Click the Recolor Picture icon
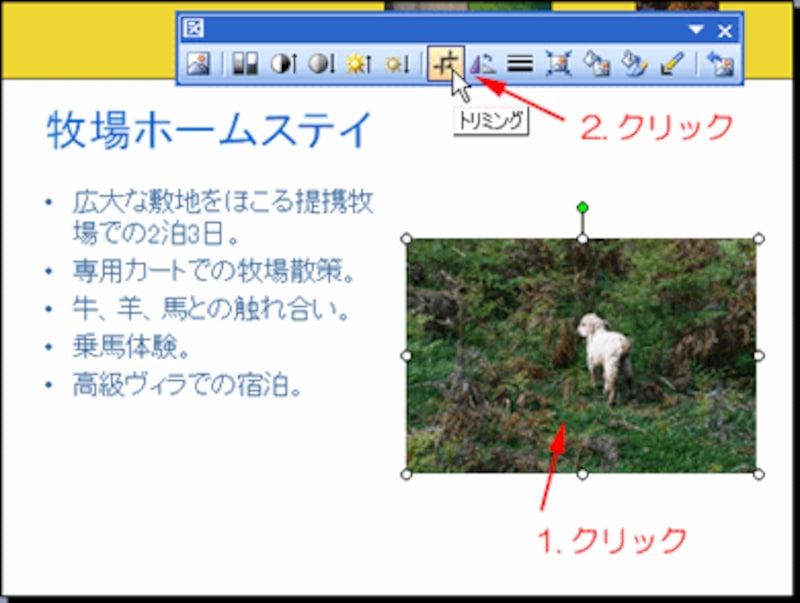The width and height of the screenshot is (800, 603). point(596,64)
